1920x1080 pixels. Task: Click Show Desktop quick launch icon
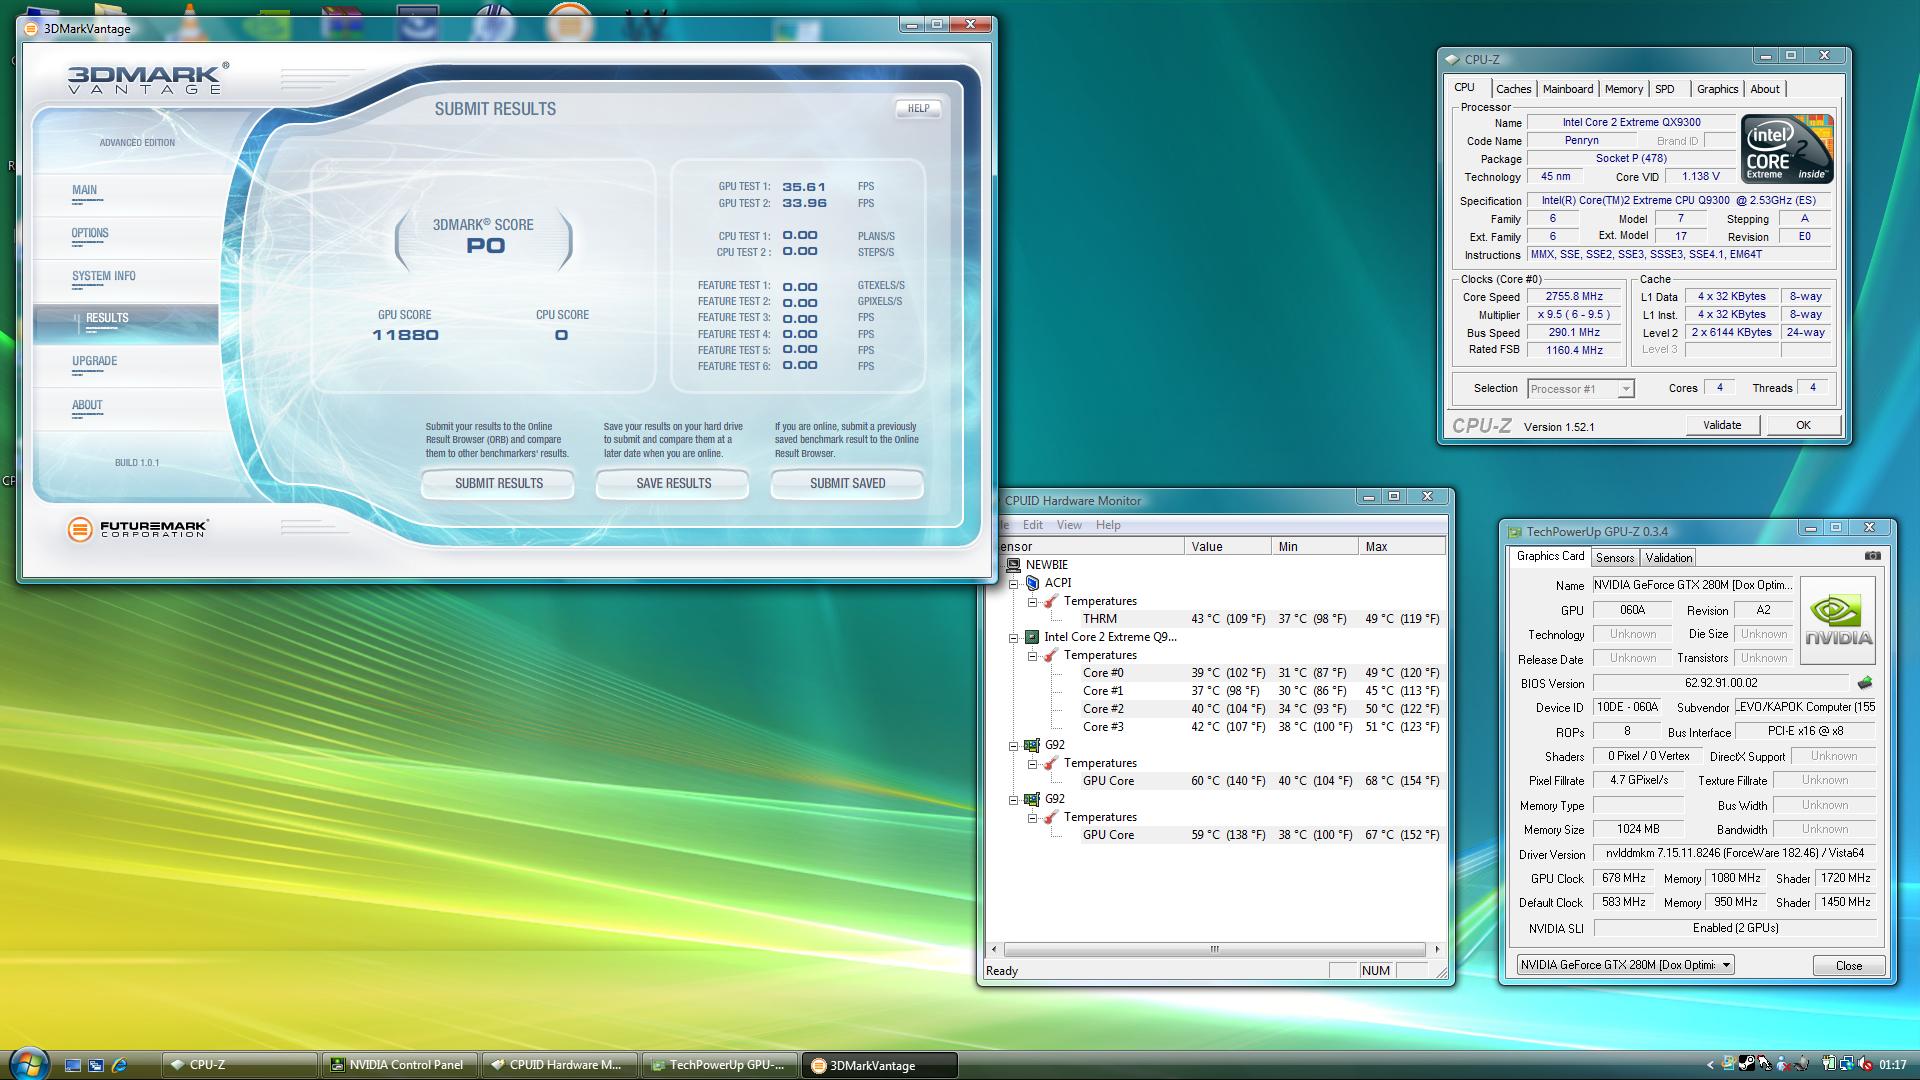[72, 1065]
